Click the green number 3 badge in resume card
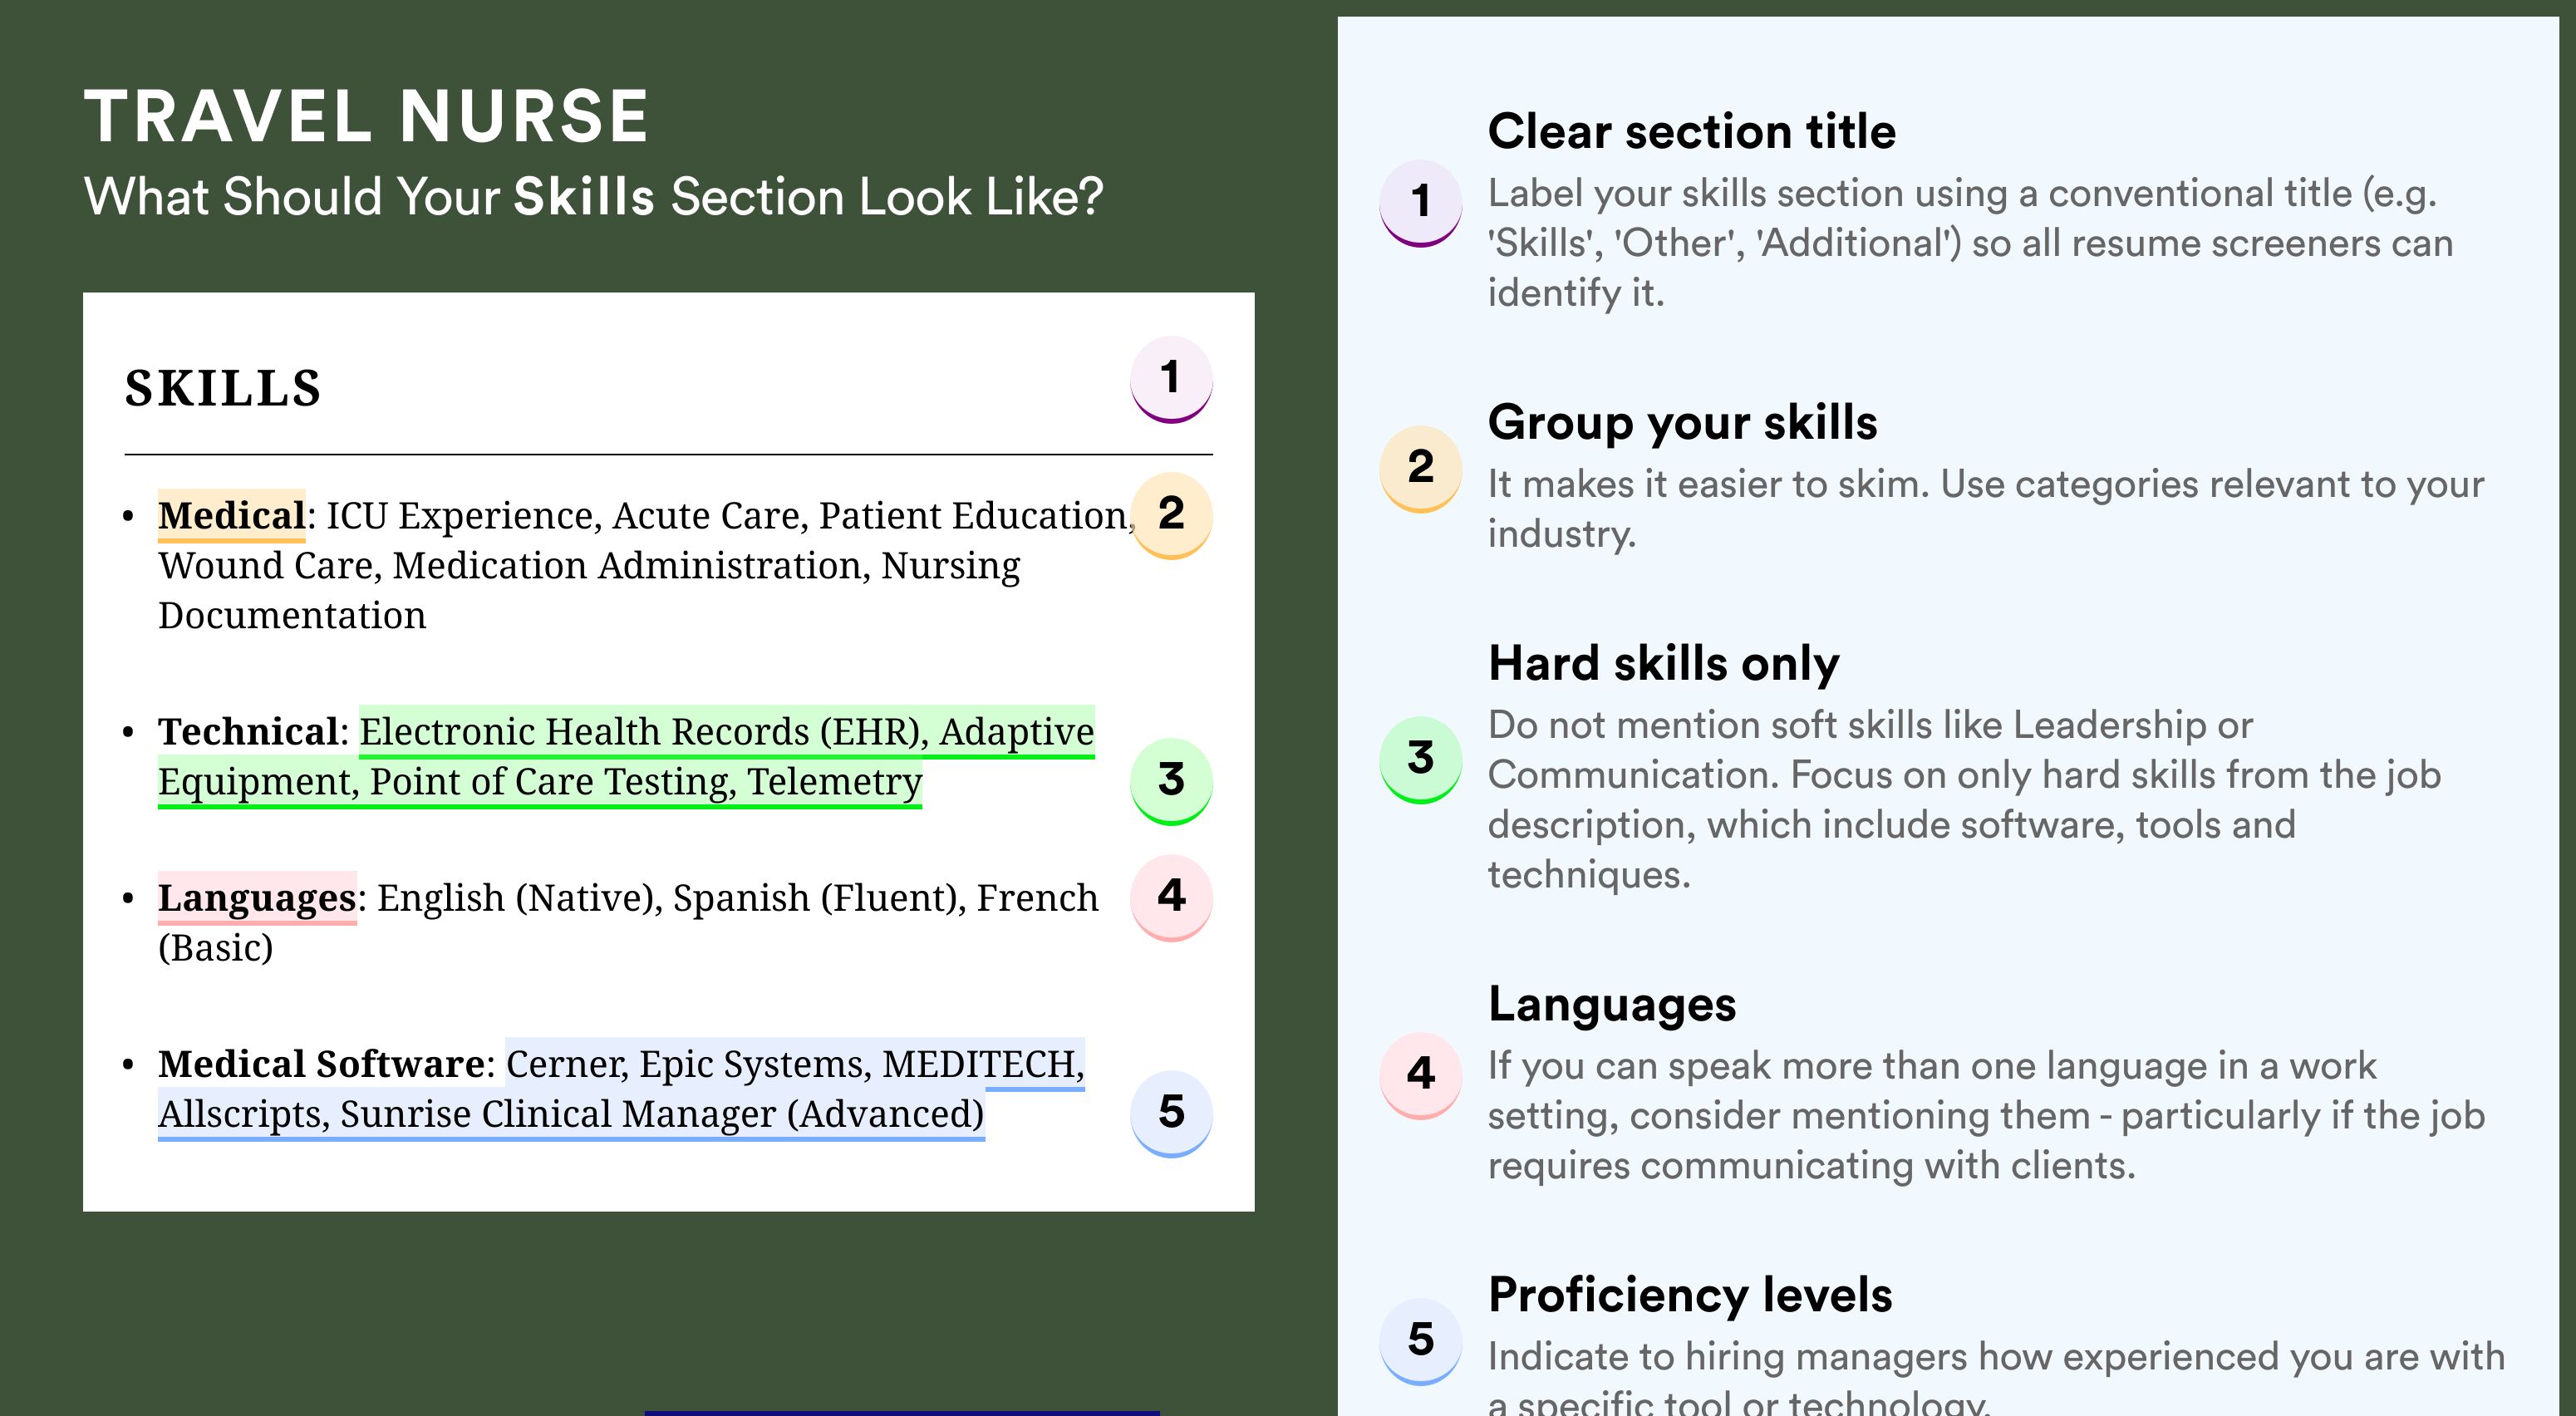 click(x=1171, y=782)
